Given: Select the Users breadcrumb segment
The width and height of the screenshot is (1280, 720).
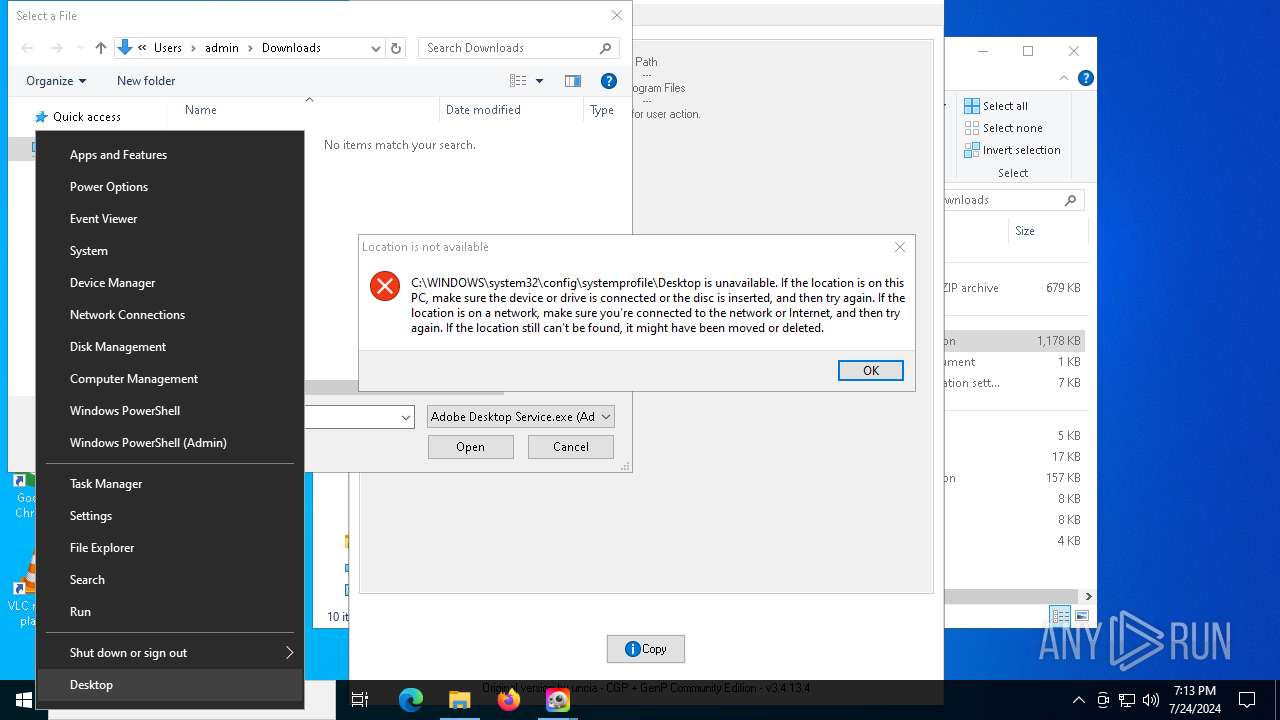Looking at the screenshot, I should click(168, 48).
